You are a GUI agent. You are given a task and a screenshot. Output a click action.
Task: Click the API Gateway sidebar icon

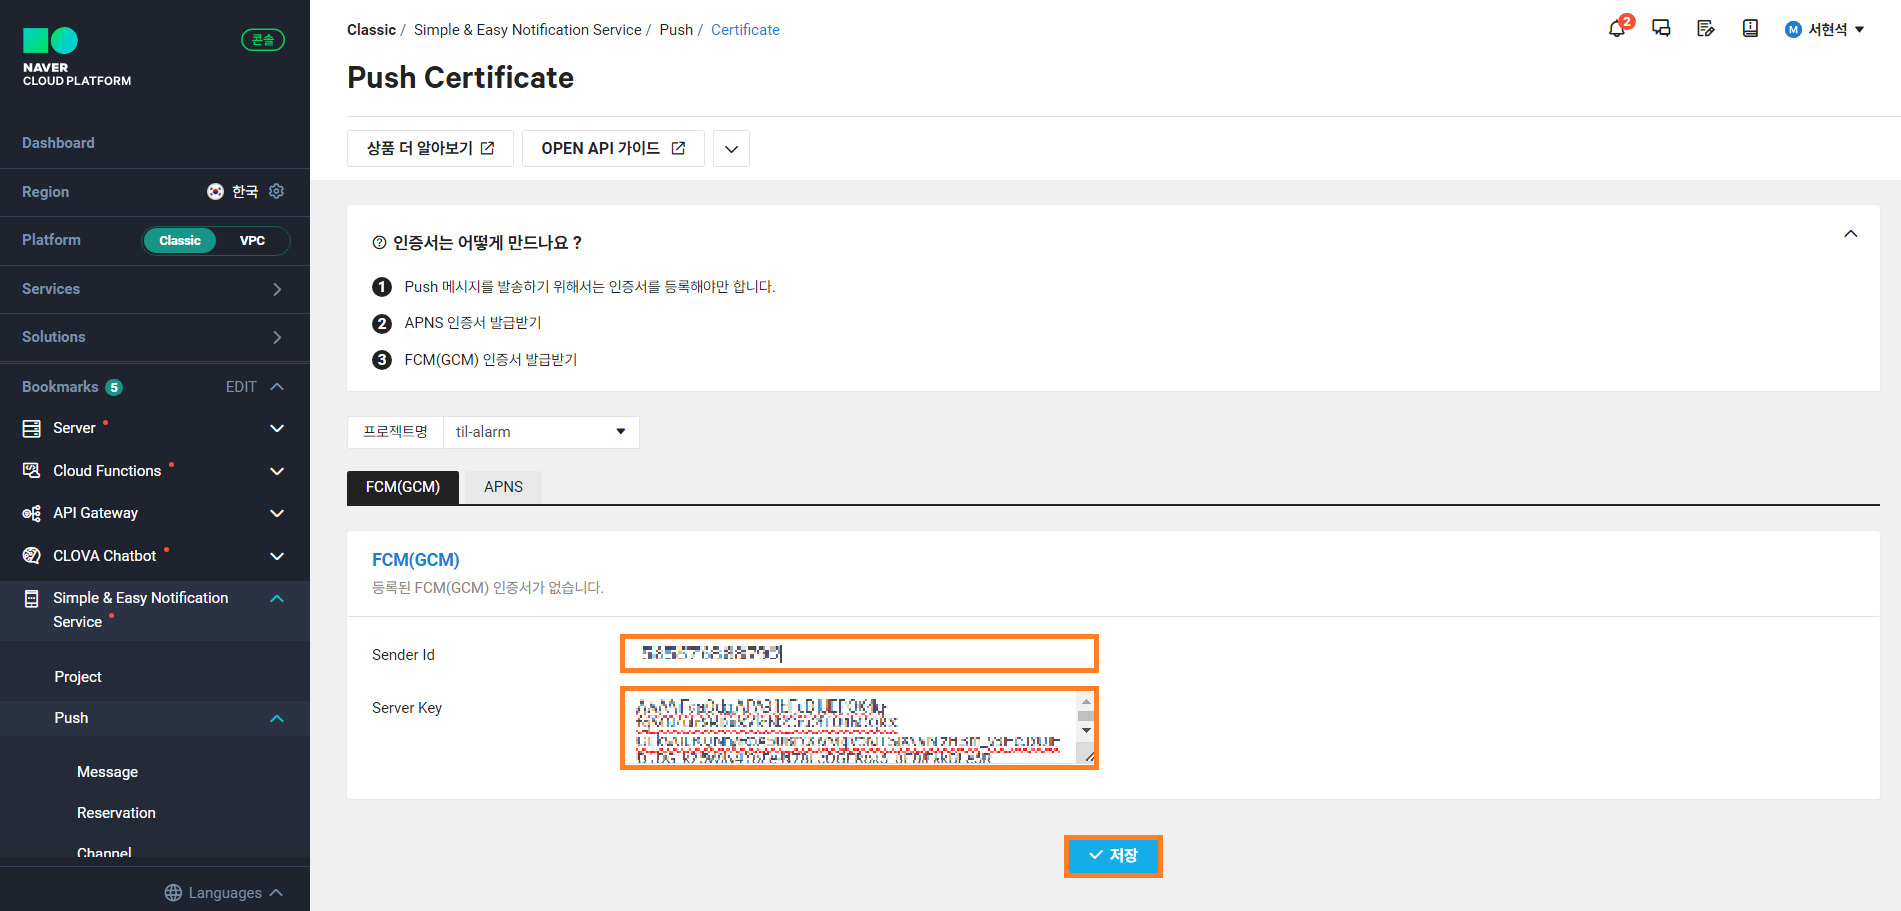[x=32, y=513]
